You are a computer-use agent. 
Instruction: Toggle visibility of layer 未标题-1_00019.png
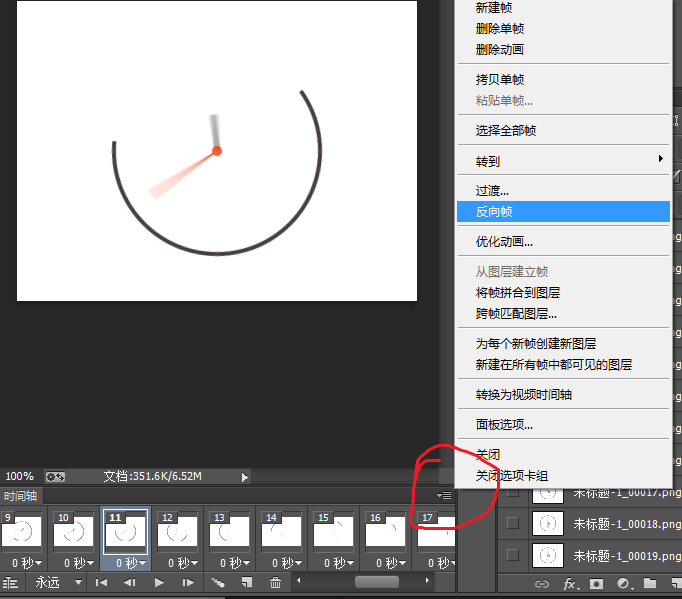[x=513, y=555]
